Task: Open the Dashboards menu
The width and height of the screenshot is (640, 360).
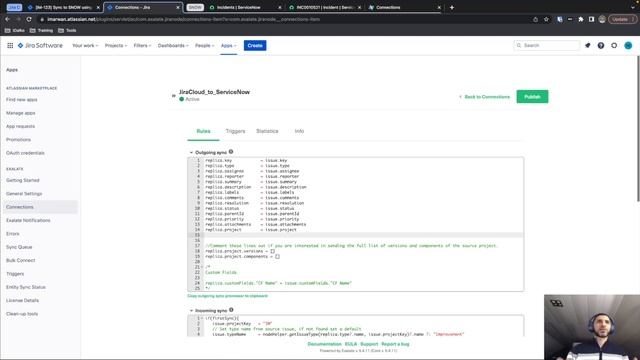Action: (173, 45)
